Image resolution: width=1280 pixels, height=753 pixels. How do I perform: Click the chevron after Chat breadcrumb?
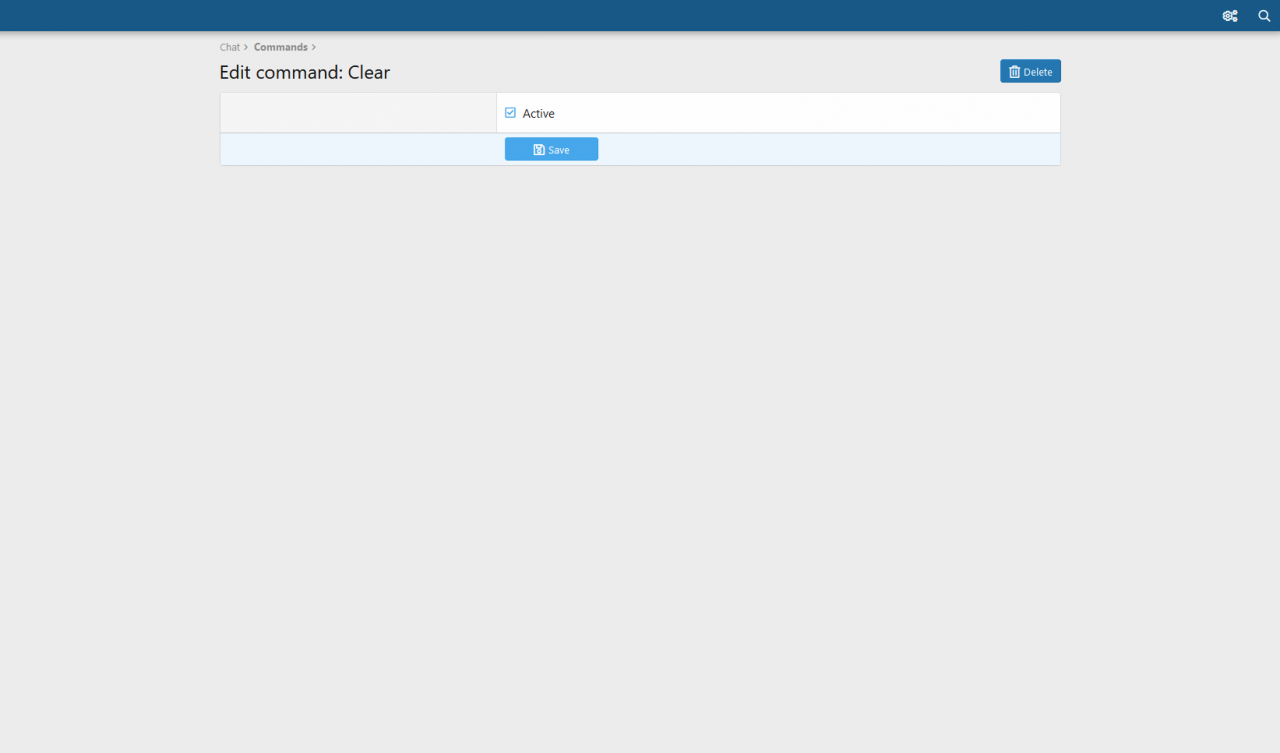(x=246, y=47)
